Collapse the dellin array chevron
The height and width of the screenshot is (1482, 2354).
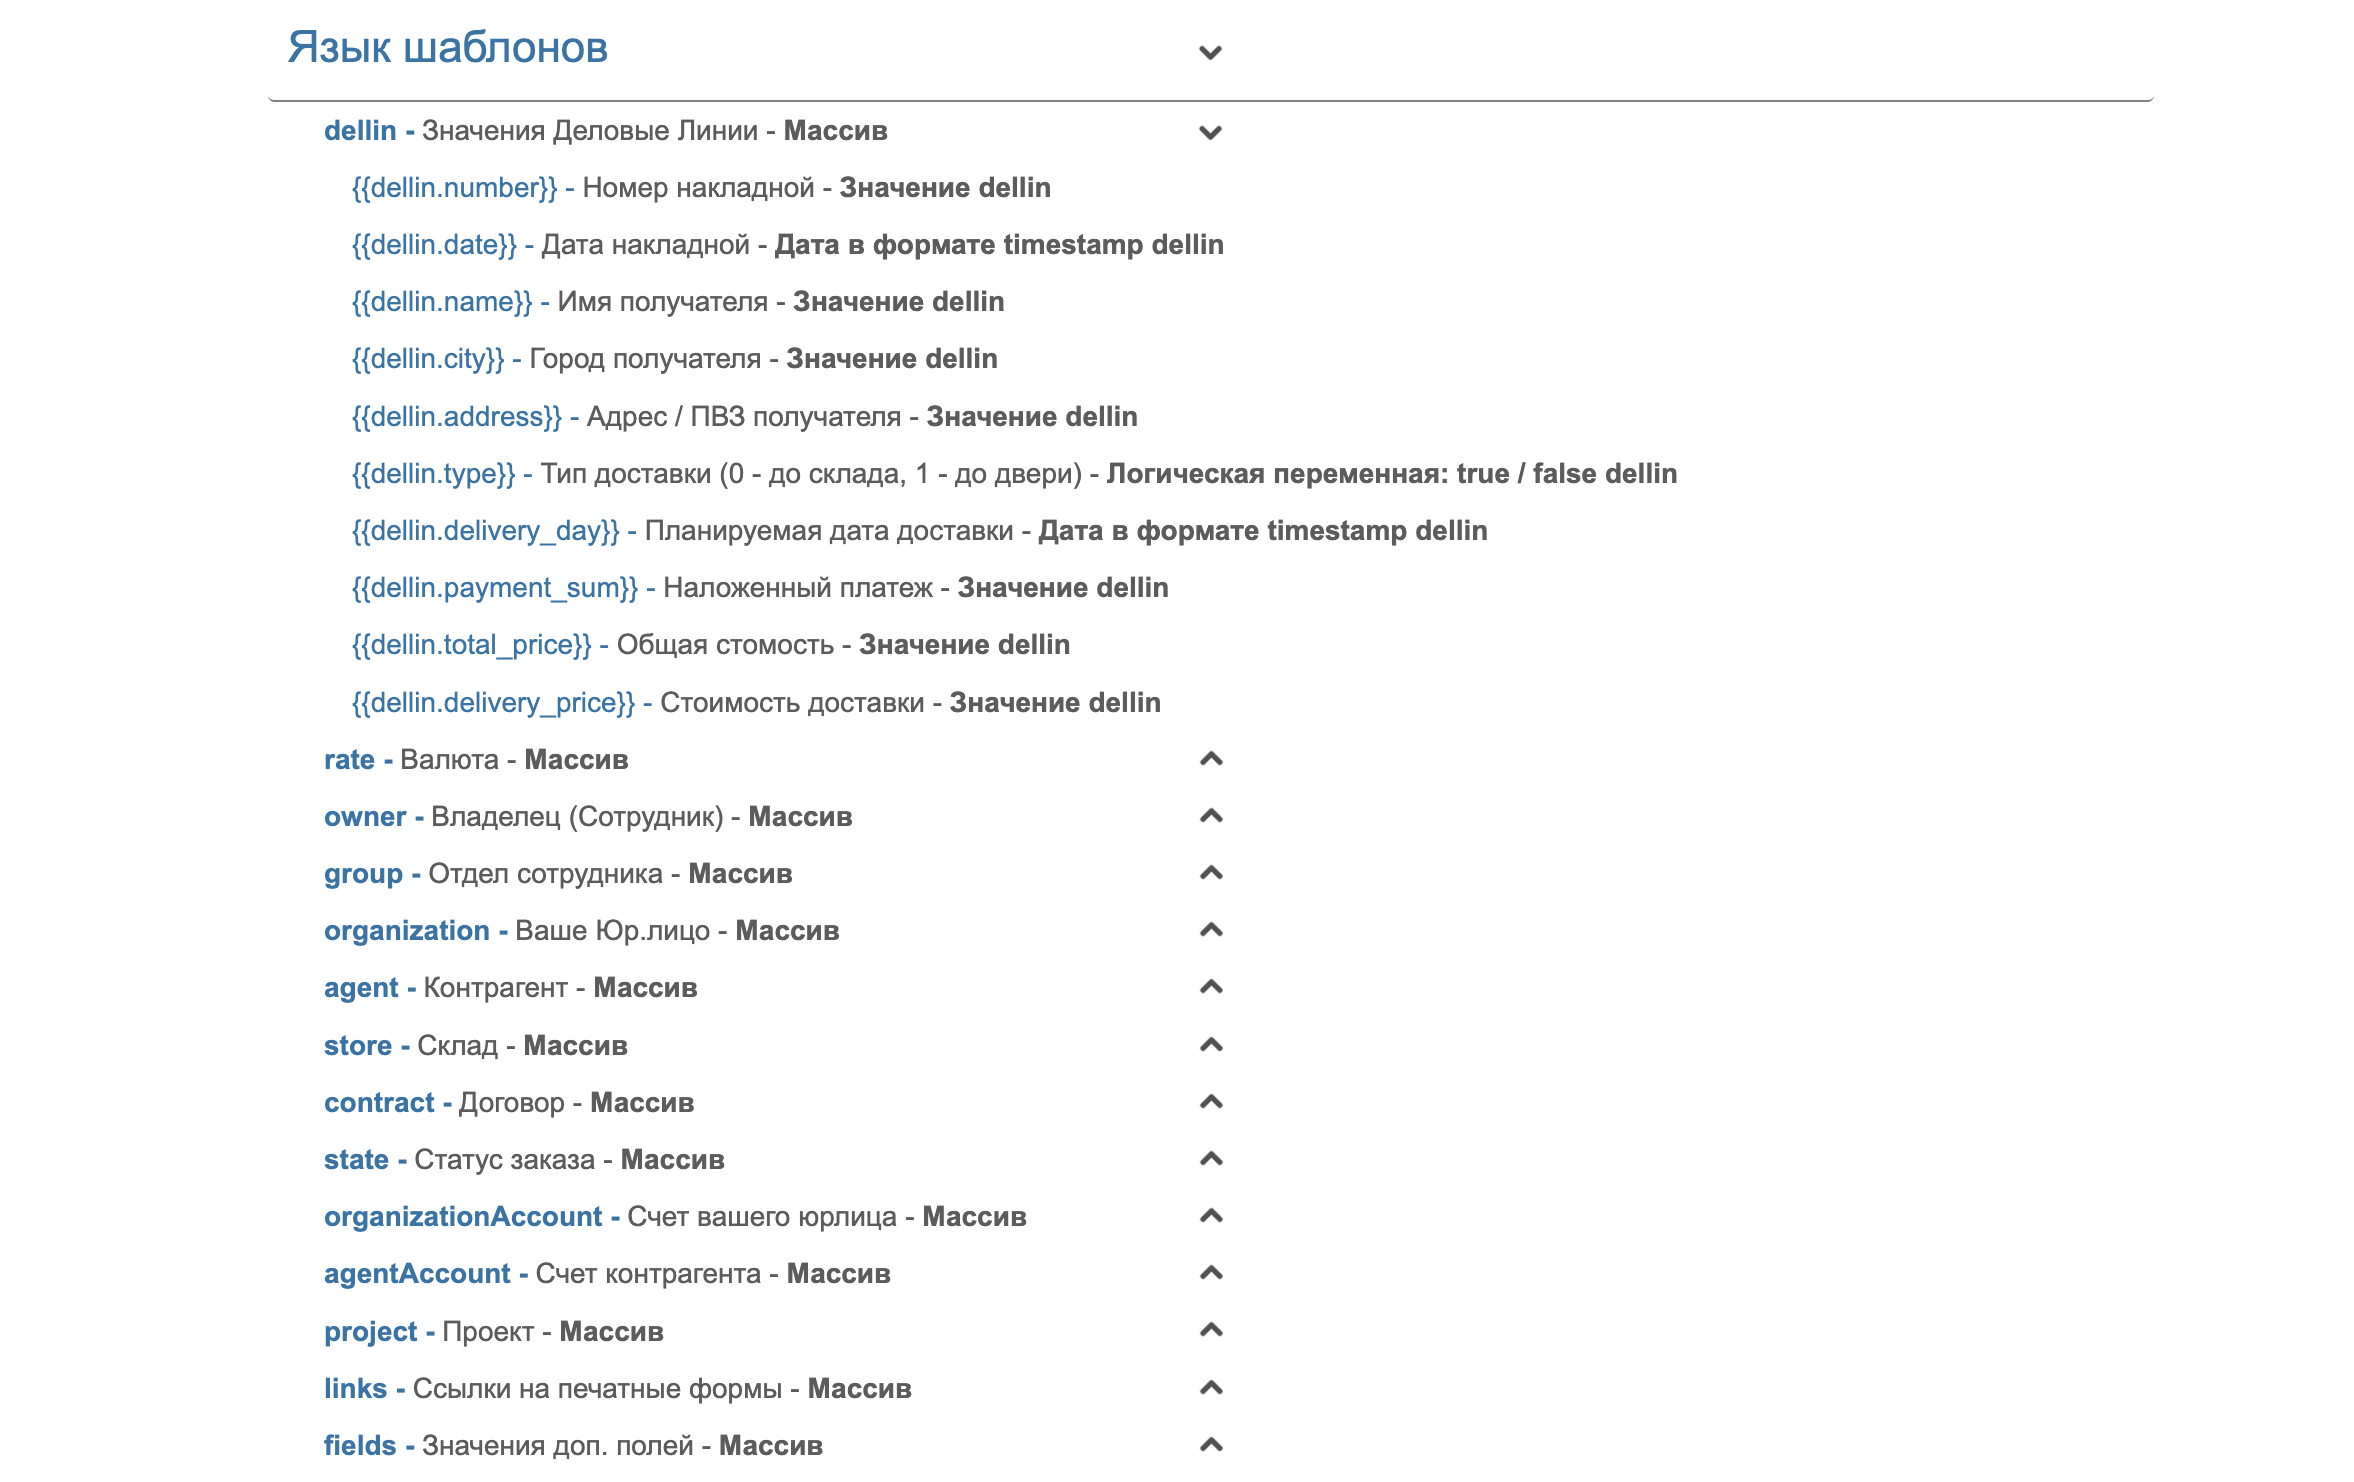click(1210, 132)
